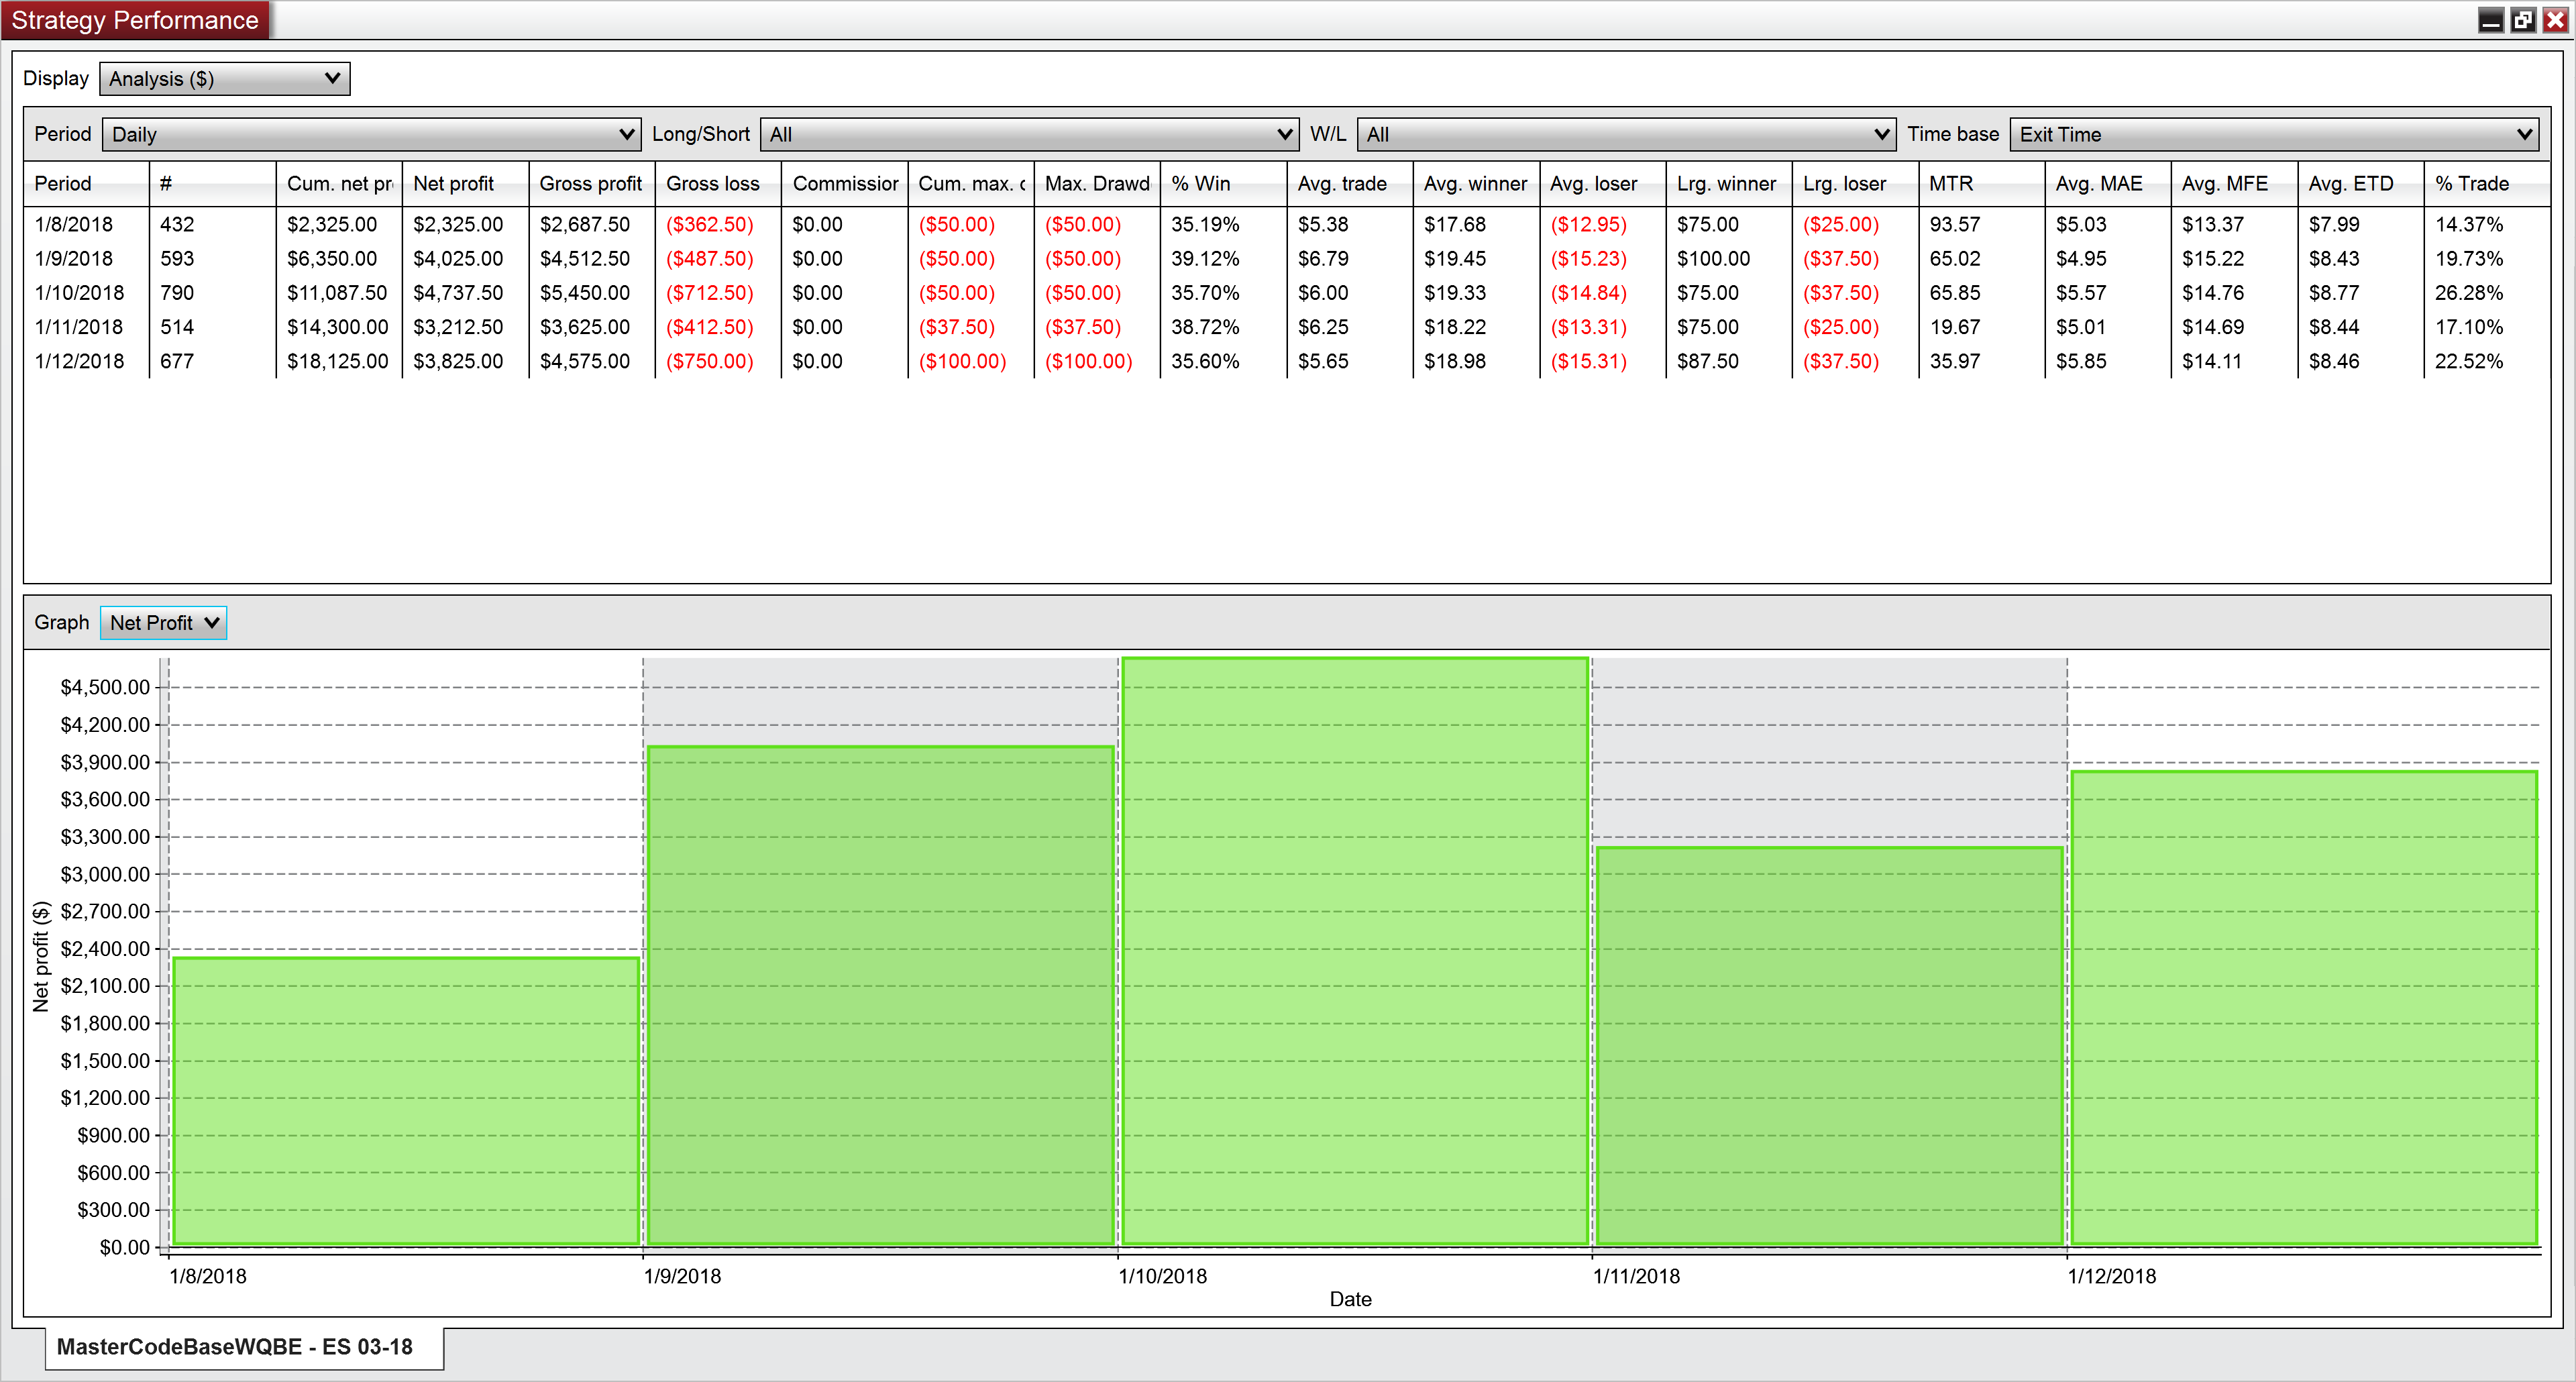The height and width of the screenshot is (1382, 2576).
Task: Click the Lrg. winner column header
Action: coord(1729,184)
